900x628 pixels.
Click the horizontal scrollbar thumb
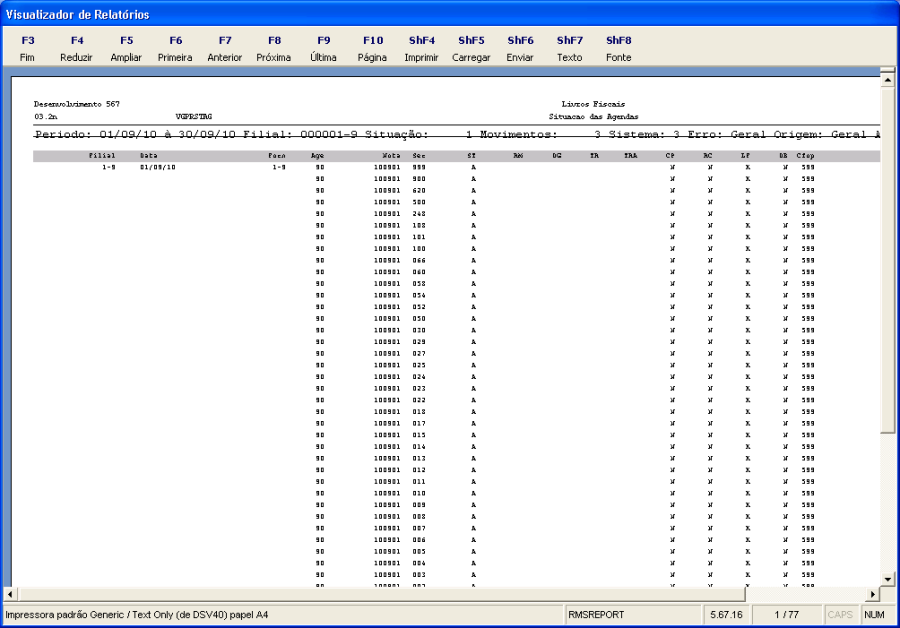click(x=381, y=594)
